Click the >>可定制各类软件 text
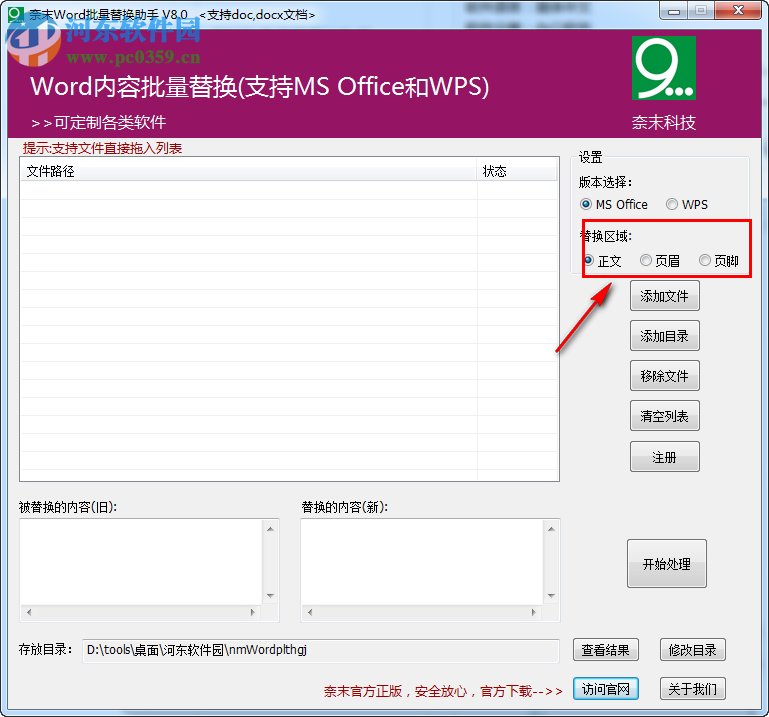 [x=99, y=122]
